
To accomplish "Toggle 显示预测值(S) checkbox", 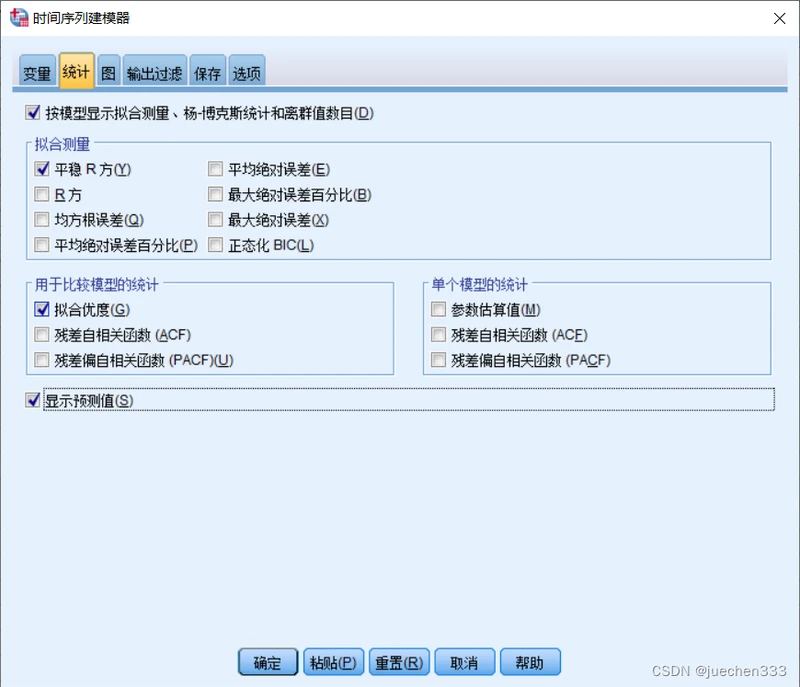I will click(x=33, y=400).
